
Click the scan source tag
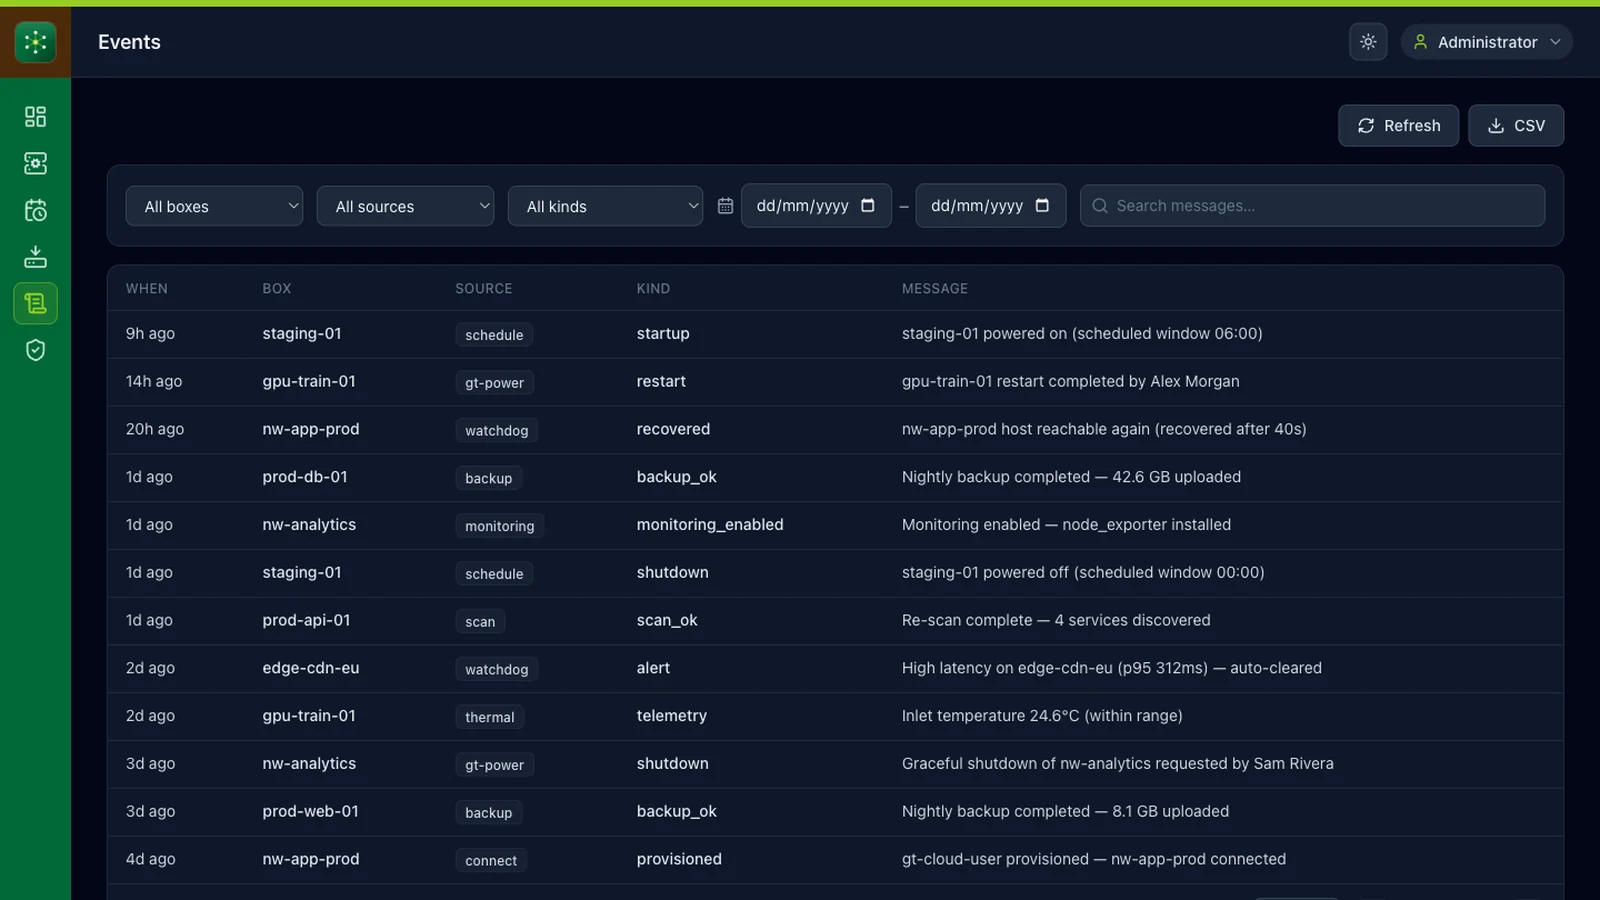coord(480,622)
